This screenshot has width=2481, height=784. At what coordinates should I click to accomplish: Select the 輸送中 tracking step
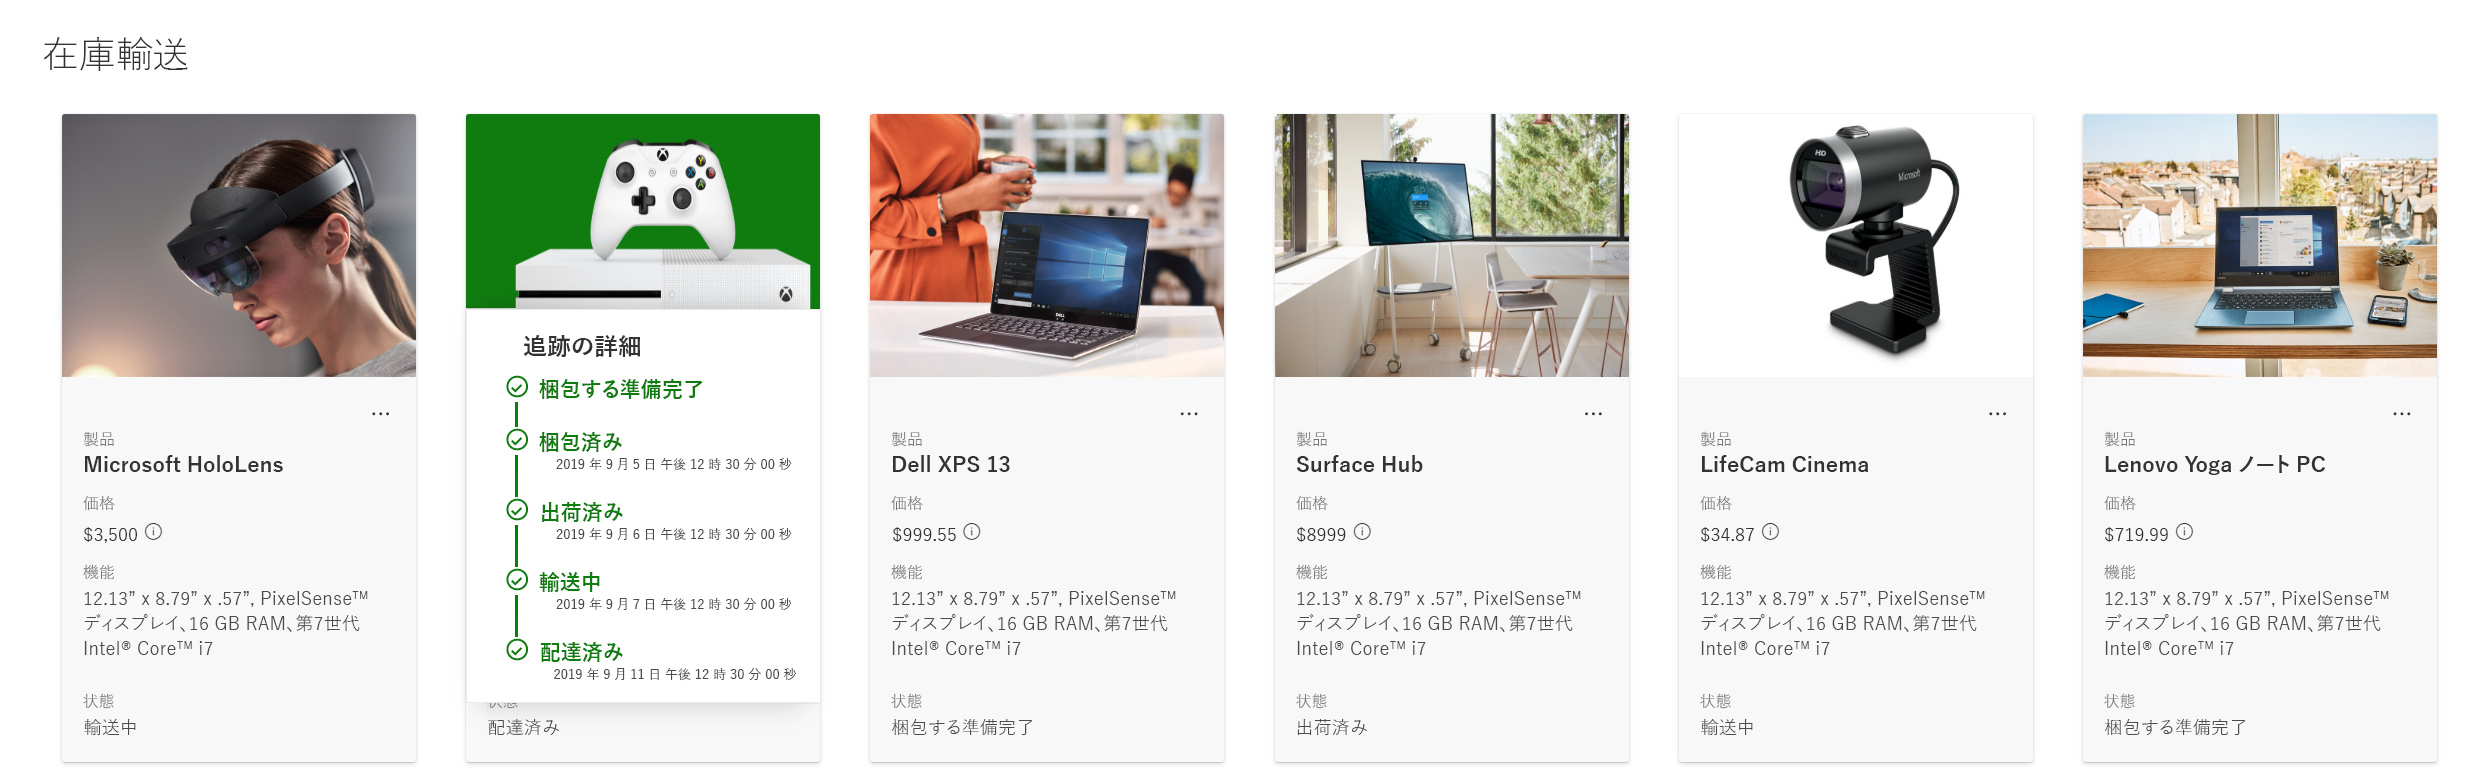tap(570, 582)
